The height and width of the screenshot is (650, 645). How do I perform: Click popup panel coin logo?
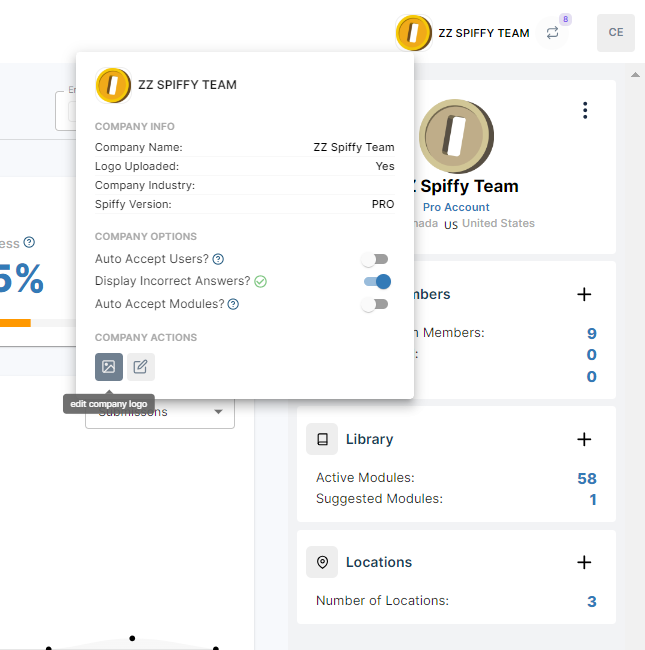pyautogui.click(x=113, y=85)
